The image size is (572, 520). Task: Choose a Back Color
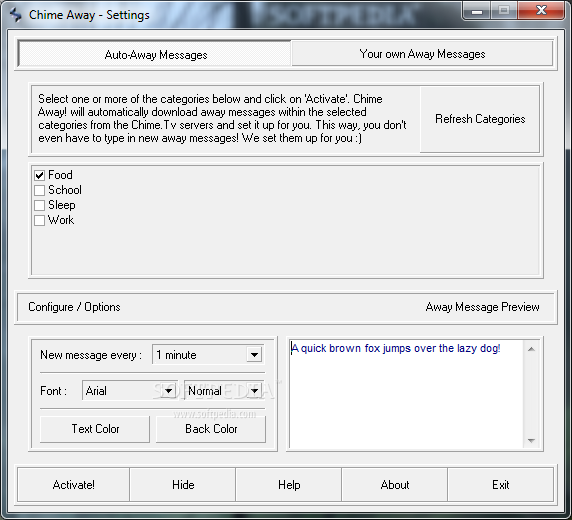point(211,429)
